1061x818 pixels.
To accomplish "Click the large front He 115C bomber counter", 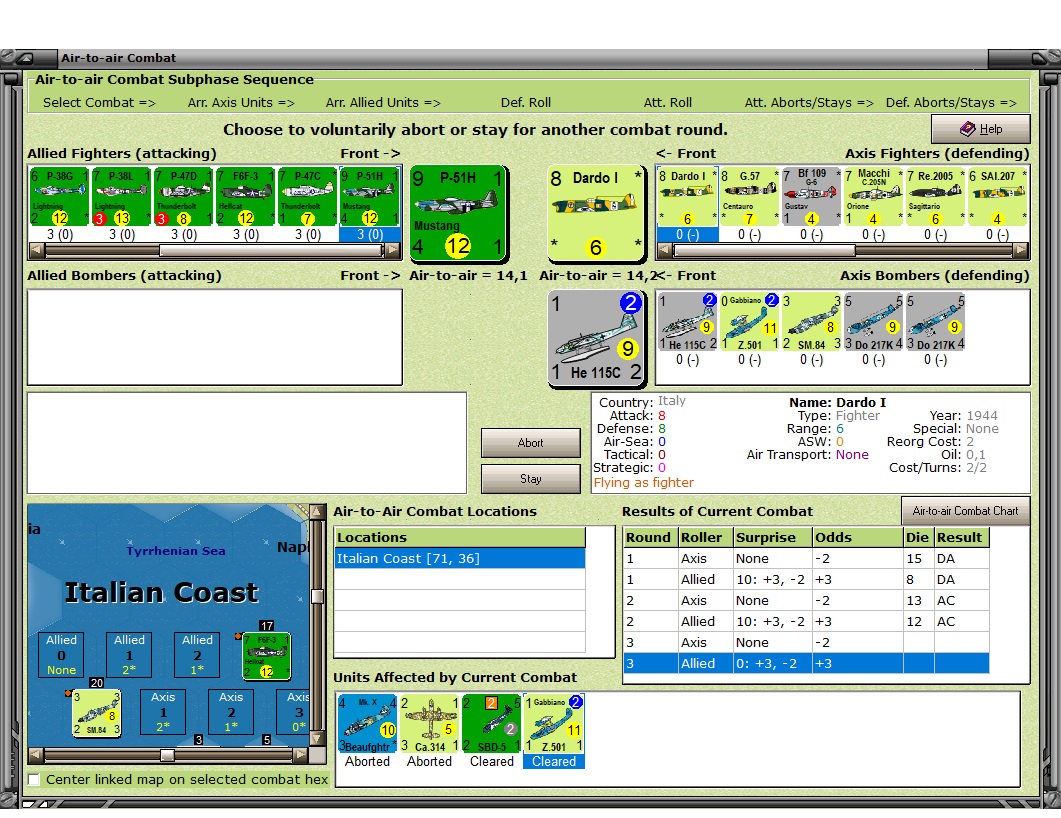I will pyautogui.click(x=595, y=338).
